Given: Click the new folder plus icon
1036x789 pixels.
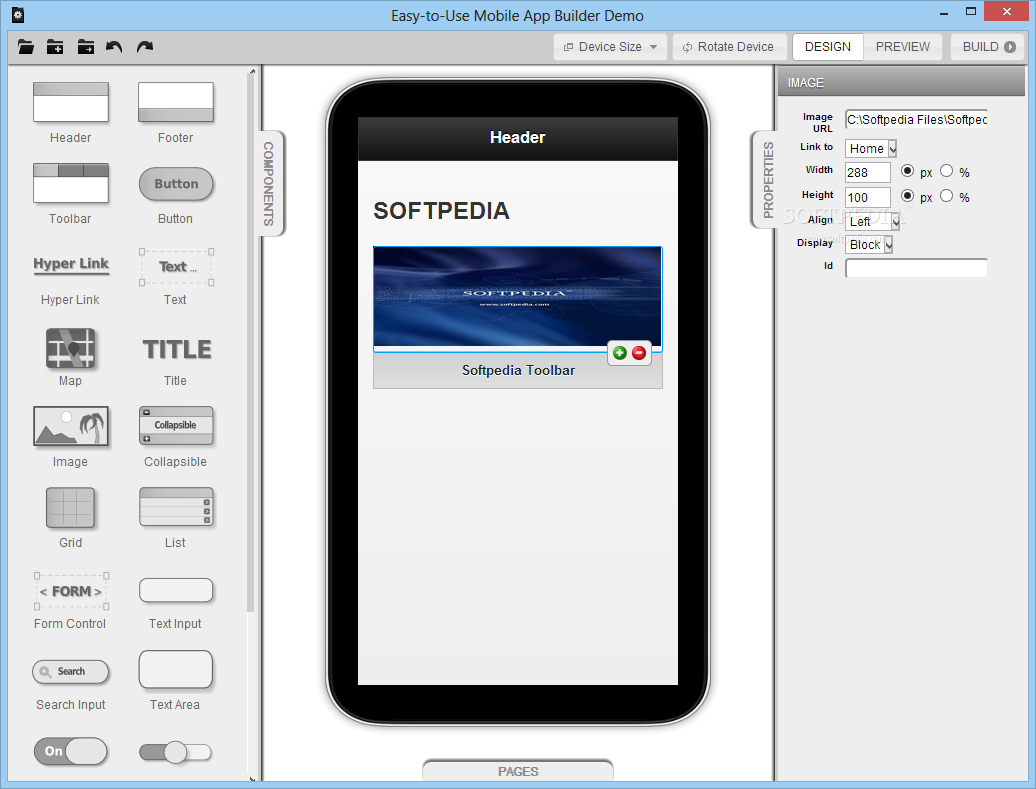Looking at the screenshot, I should tap(55, 47).
